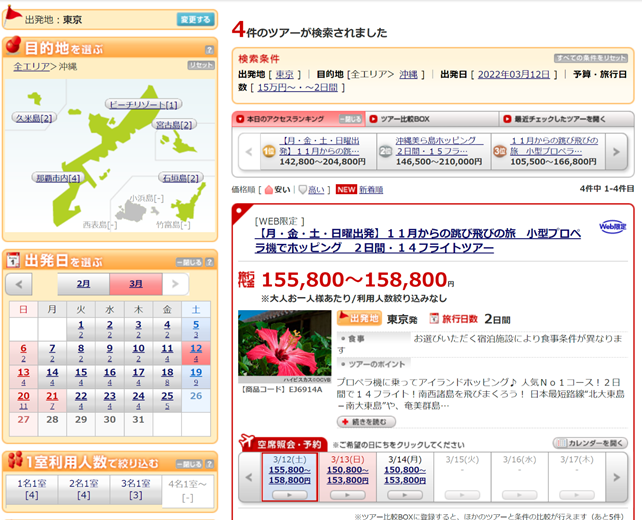Reset all conditions with すべての条件をリセット
The width and height of the screenshot is (642, 520).
point(590,59)
